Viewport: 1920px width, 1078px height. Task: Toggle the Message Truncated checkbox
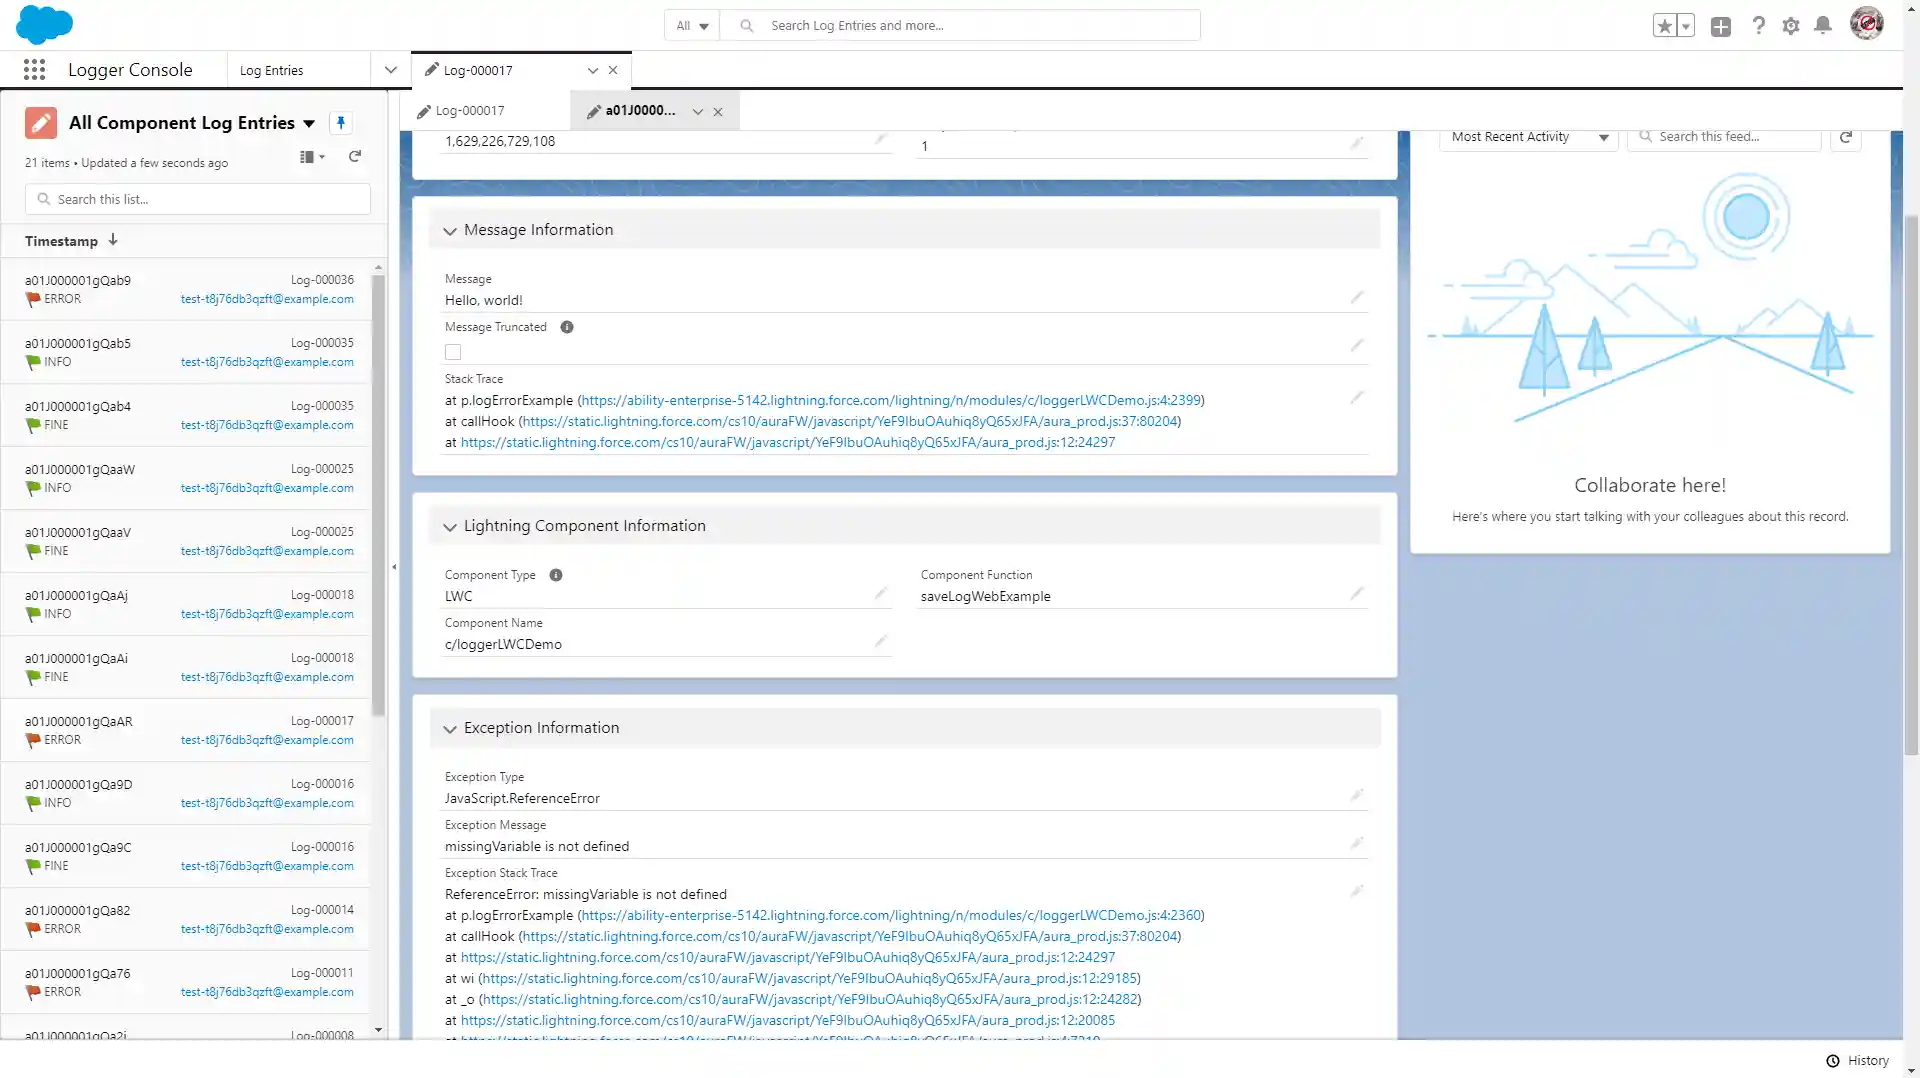(x=452, y=352)
